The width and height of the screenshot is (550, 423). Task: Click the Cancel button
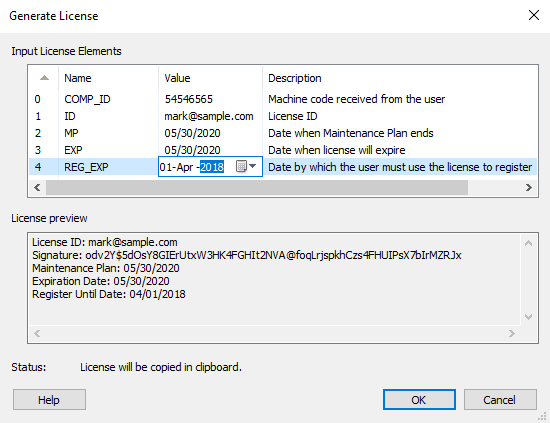(500, 400)
